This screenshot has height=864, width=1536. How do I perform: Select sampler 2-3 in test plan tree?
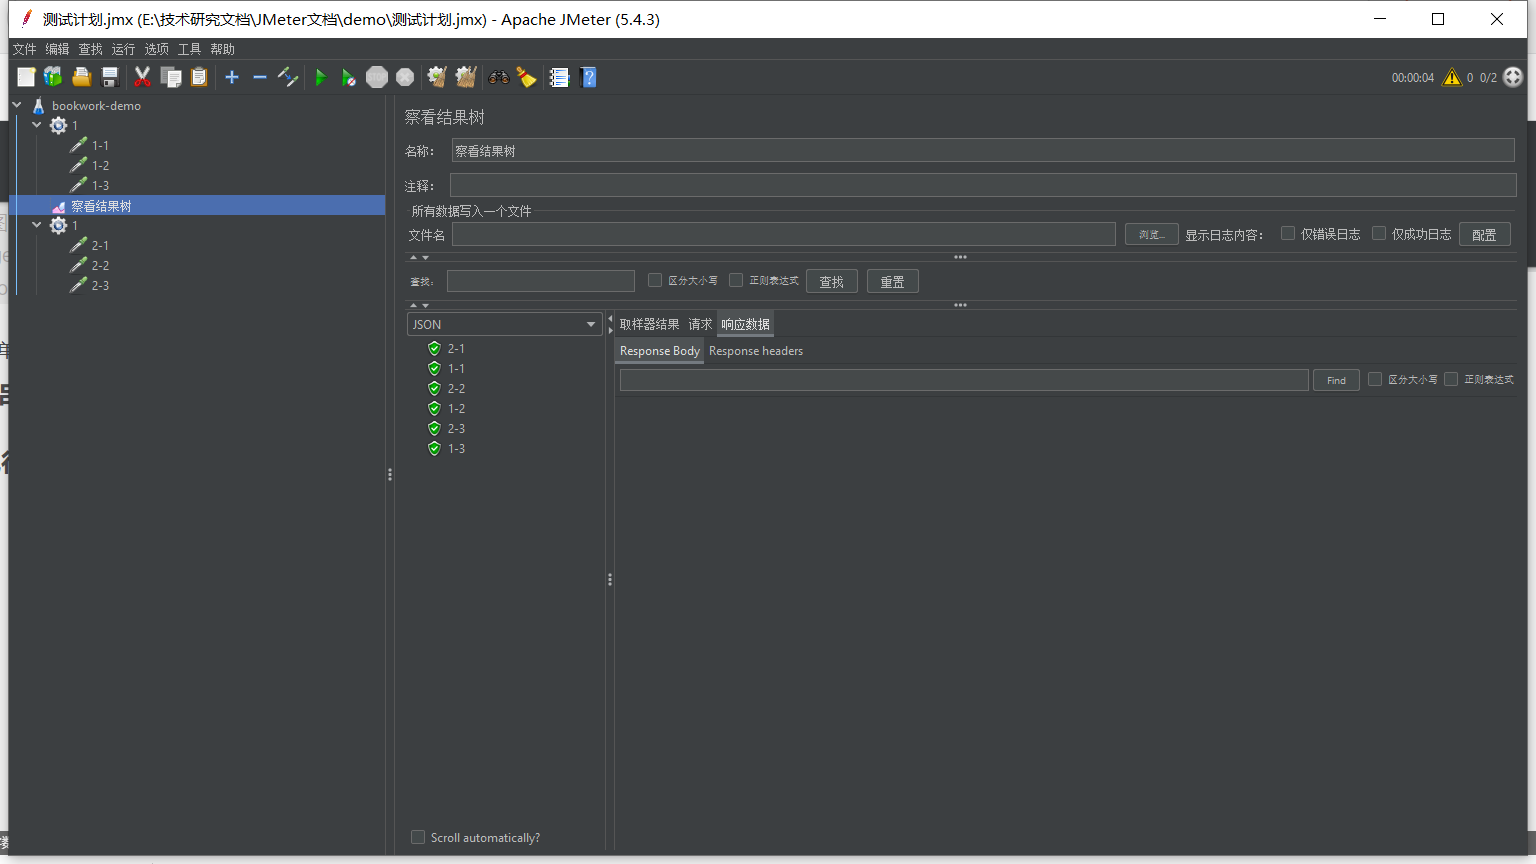(90, 285)
